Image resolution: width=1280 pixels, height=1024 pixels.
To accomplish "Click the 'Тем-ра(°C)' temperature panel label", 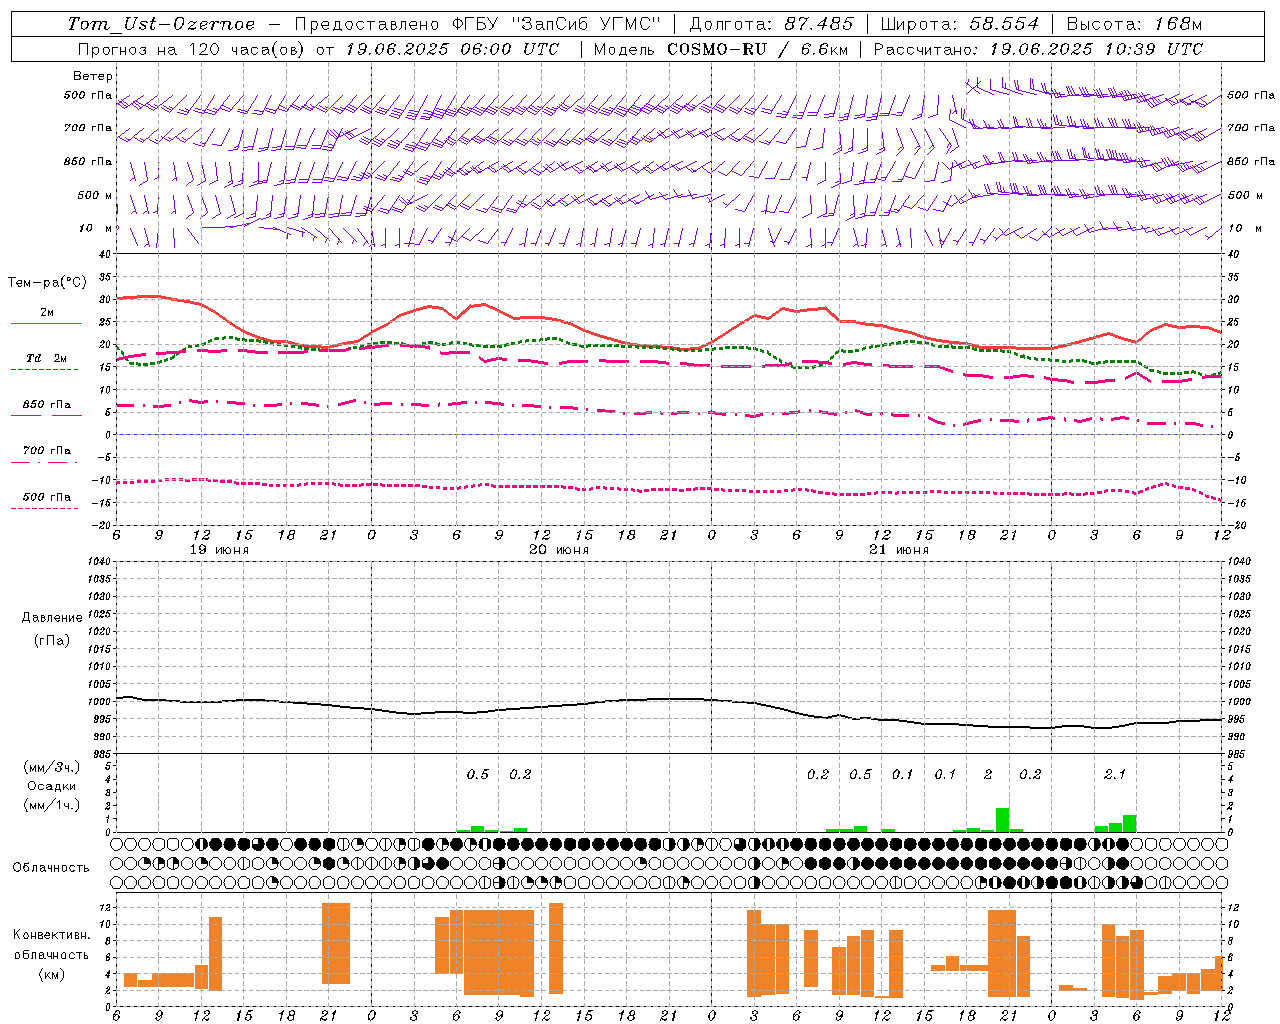I will tap(47, 283).
